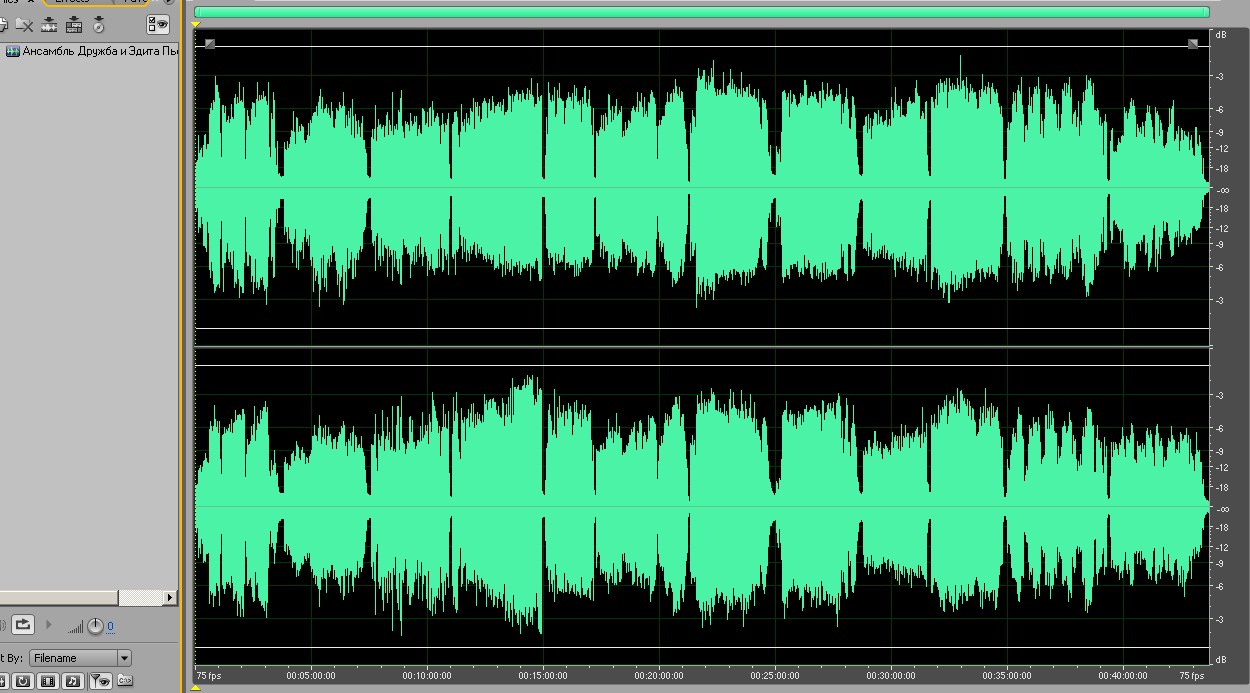
Task: Click the upper channel waveform
Action: 701,187
